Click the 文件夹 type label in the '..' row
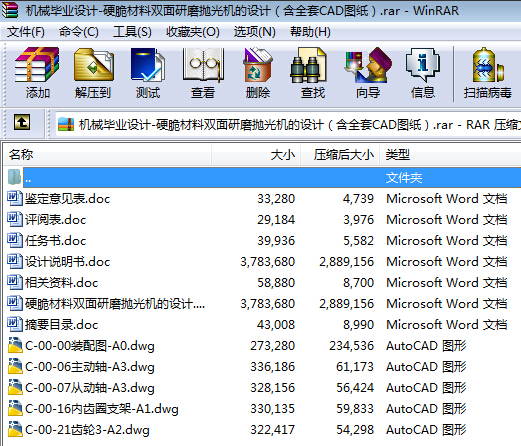 point(404,178)
